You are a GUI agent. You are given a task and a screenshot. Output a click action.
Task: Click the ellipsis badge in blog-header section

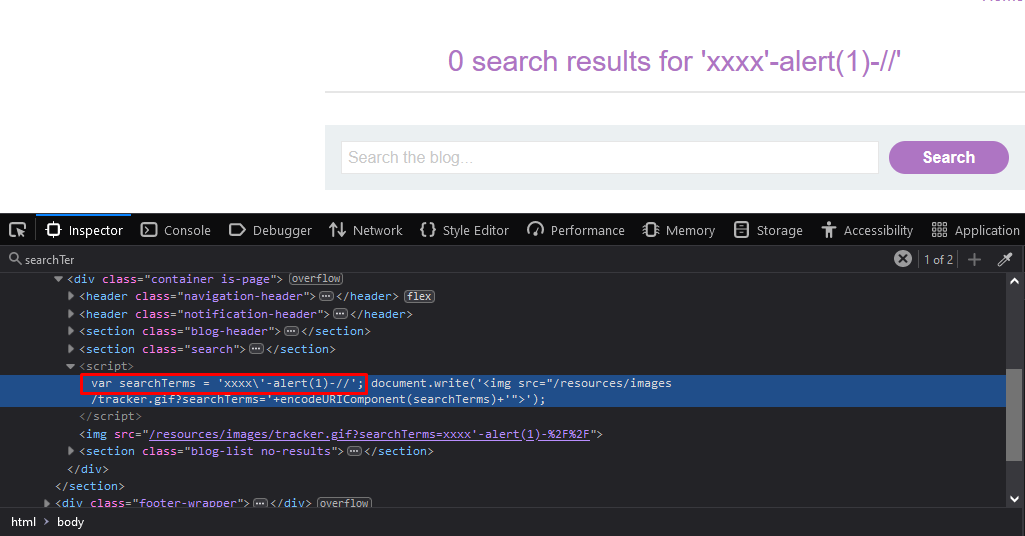tap(291, 331)
